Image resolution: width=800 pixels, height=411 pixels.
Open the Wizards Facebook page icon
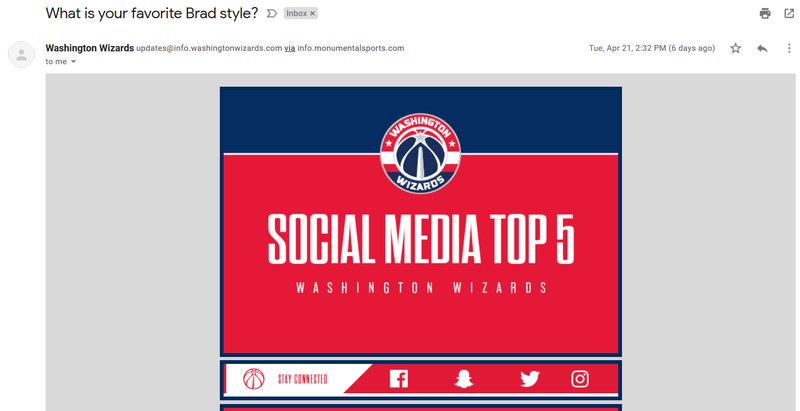click(x=398, y=379)
